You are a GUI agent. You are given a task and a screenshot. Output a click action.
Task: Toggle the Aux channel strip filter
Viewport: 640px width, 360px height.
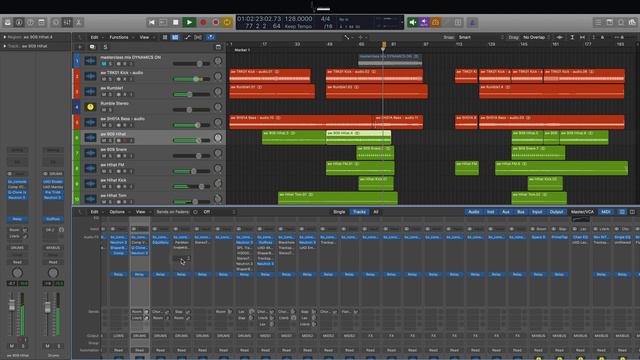[x=506, y=212]
